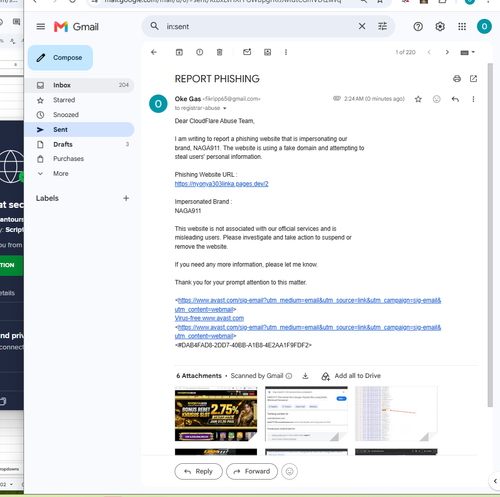Viewport: 500px width, 497px height.
Task: Print the REPORT PHISHING email
Action: pyautogui.click(x=457, y=79)
